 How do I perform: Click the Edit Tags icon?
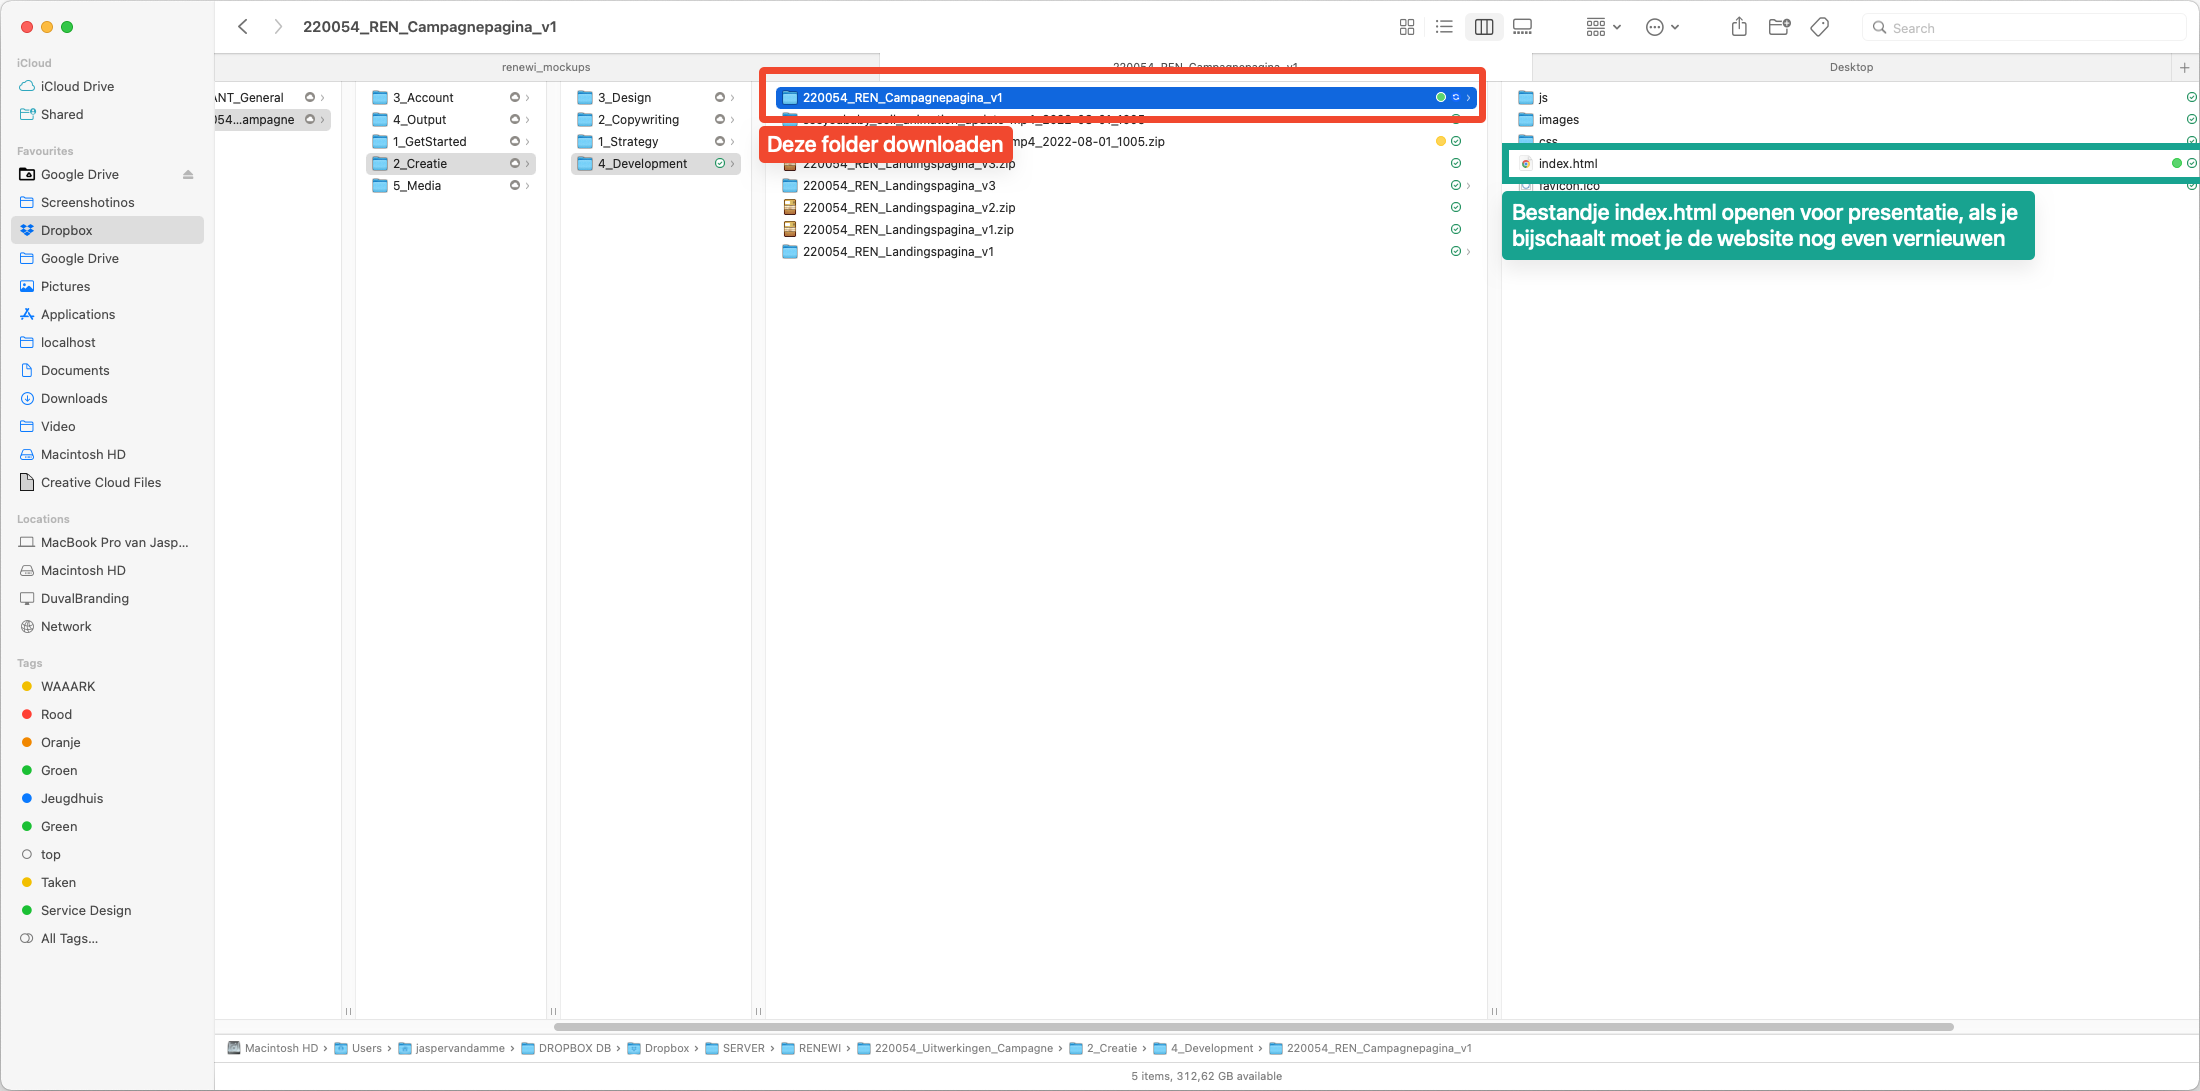point(1820,27)
